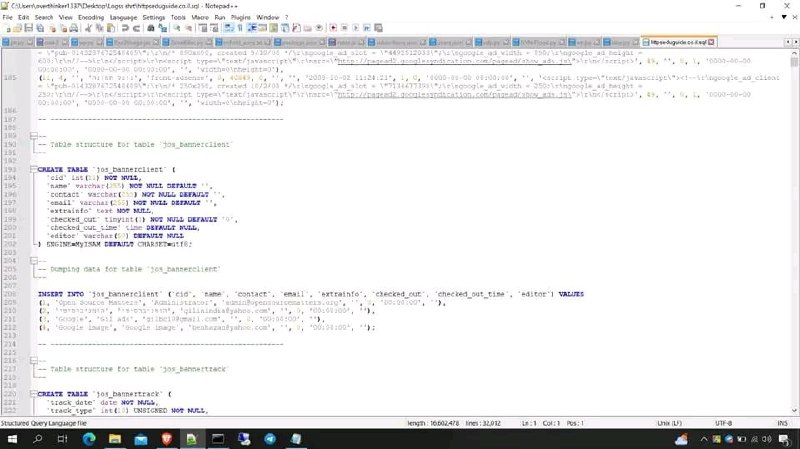Click the Undo arrow icon
The height and width of the screenshot is (449, 800).
(x=125, y=28)
